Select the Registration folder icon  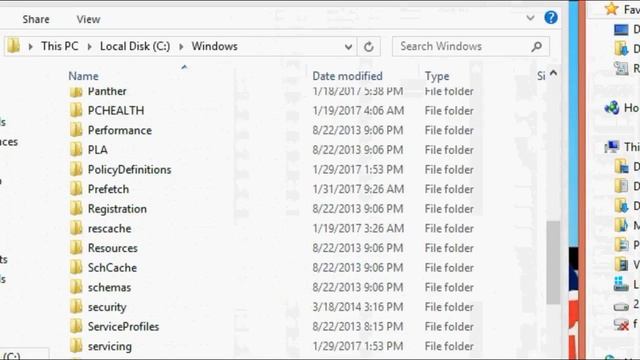pos(76,208)
